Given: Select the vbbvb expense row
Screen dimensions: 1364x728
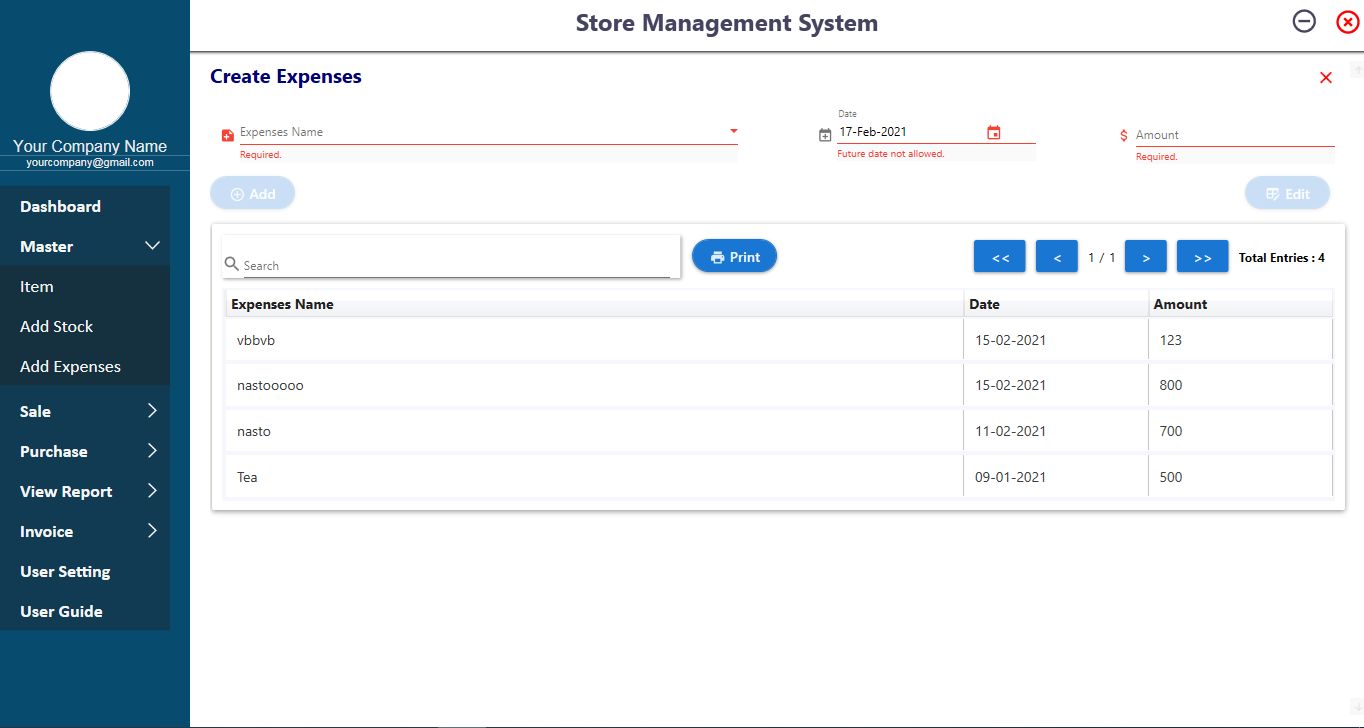Looking at the screenshot, I should tap(779, 340).
